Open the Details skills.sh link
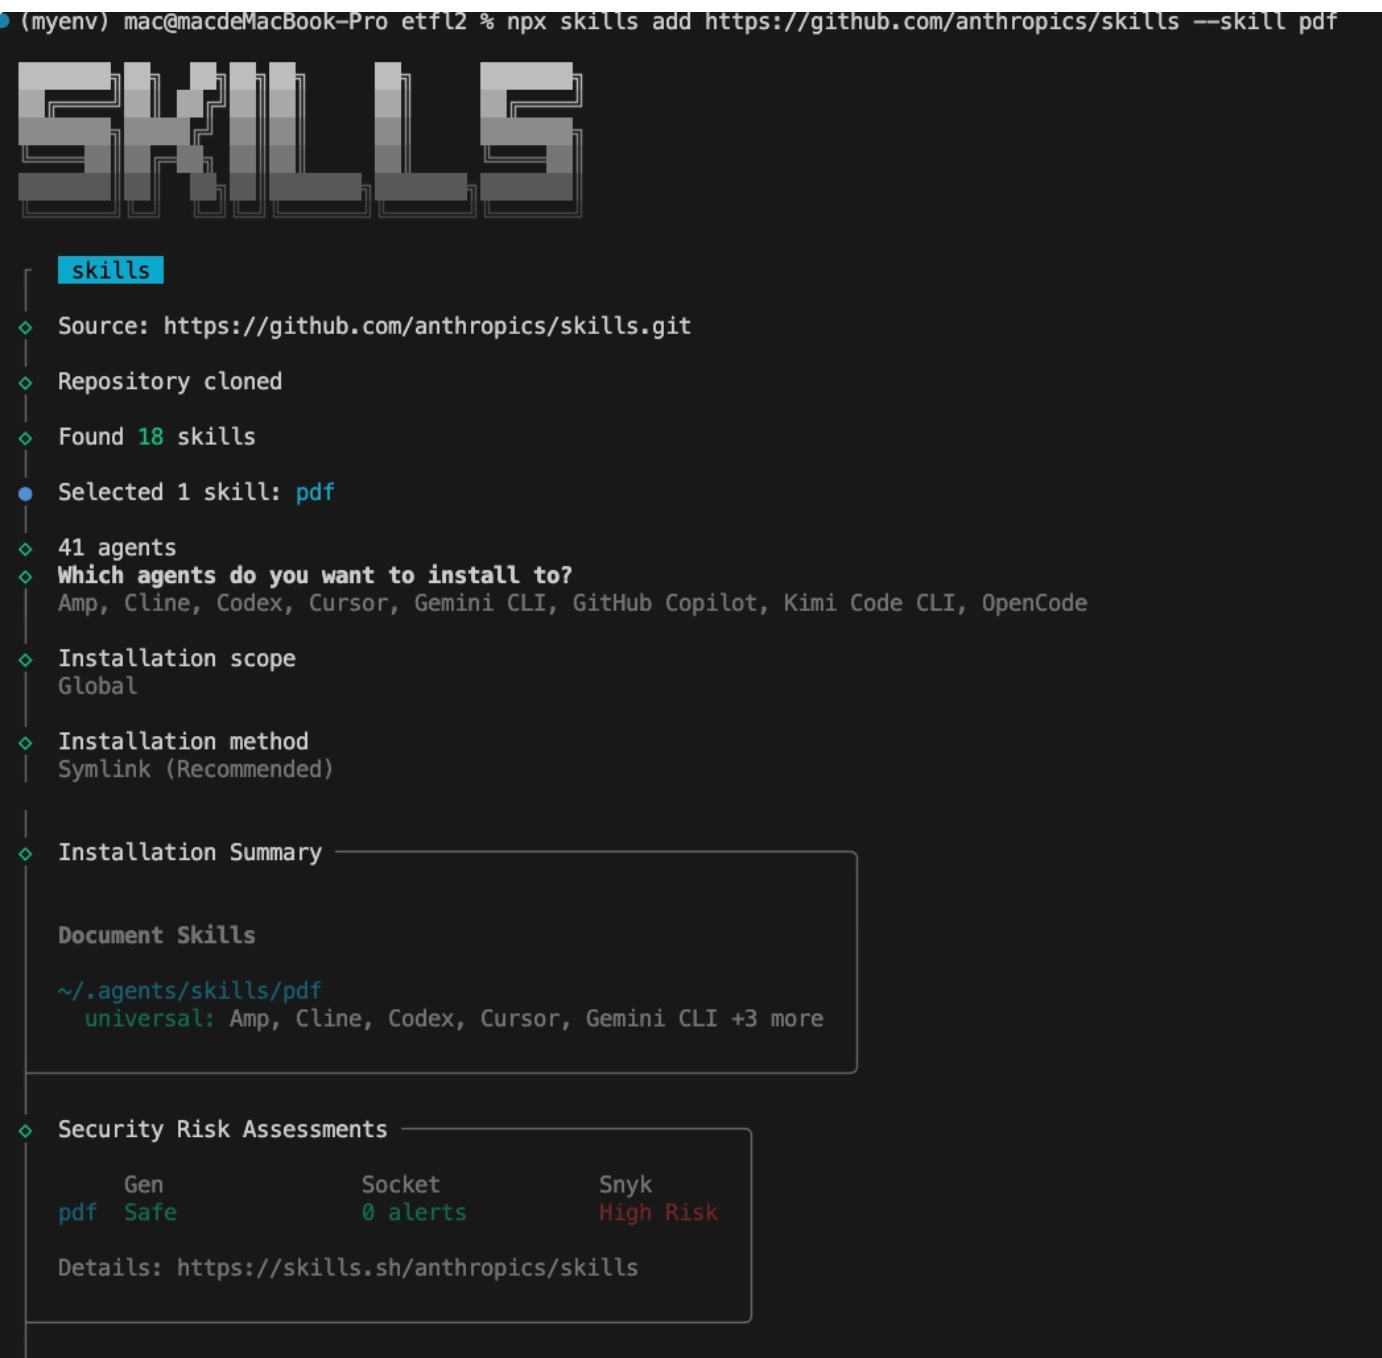The image size is (1382, 1358). tap(407, 1268)
